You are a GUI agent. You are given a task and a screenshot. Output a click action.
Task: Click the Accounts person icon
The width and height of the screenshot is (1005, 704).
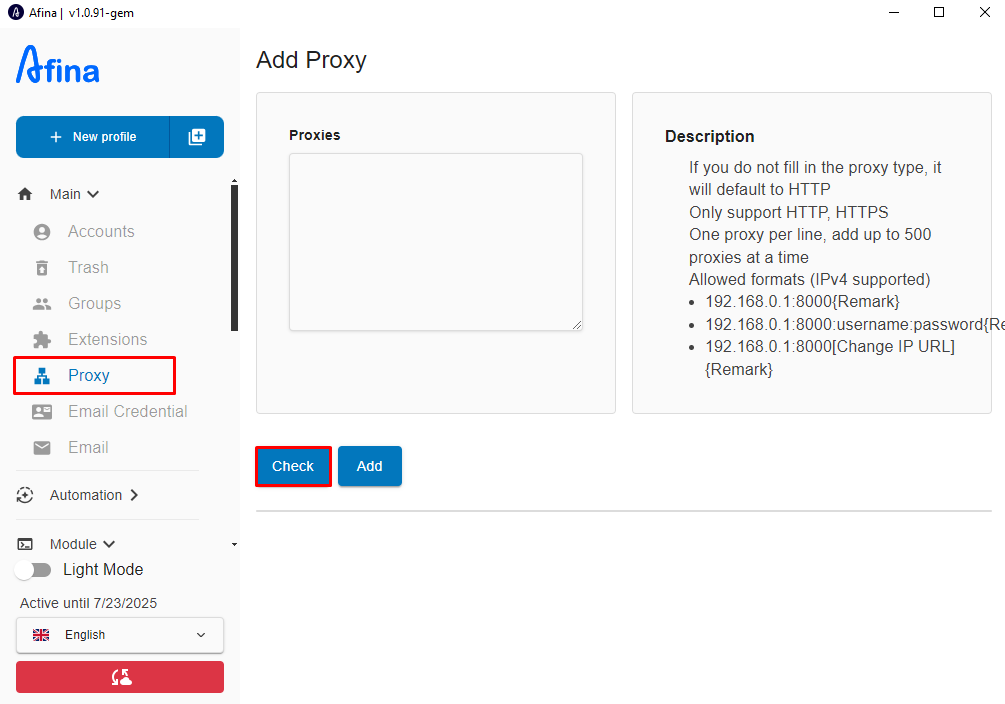click(x=42, y=232)
